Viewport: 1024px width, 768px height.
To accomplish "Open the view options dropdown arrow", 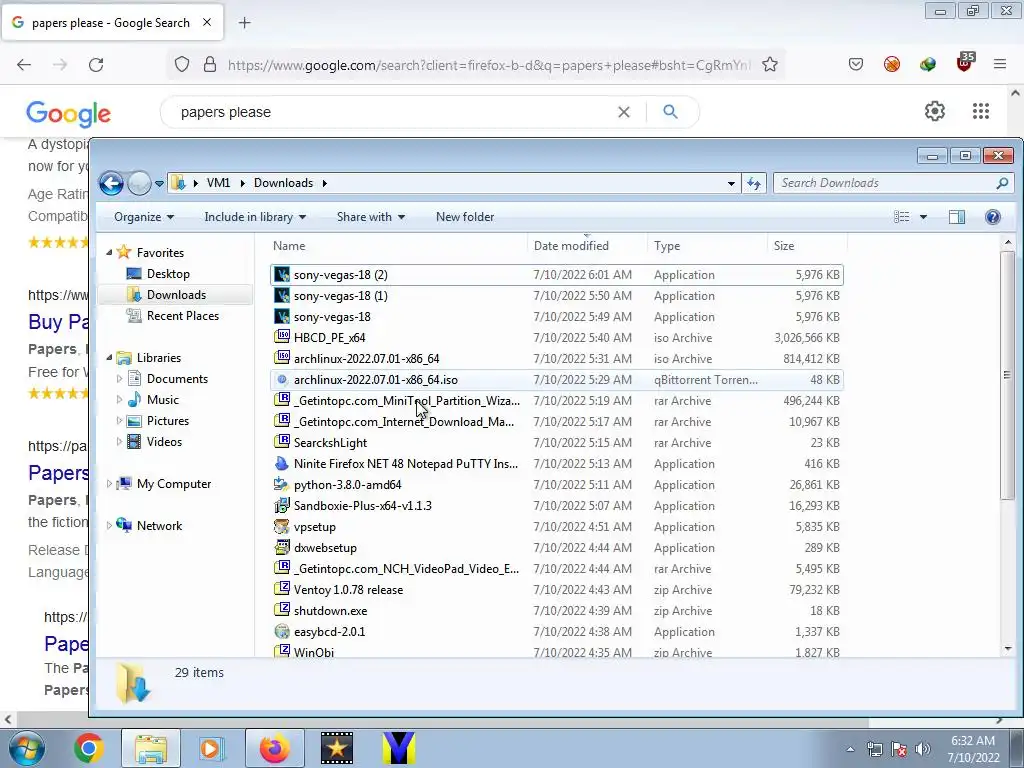I will (923, 217).
